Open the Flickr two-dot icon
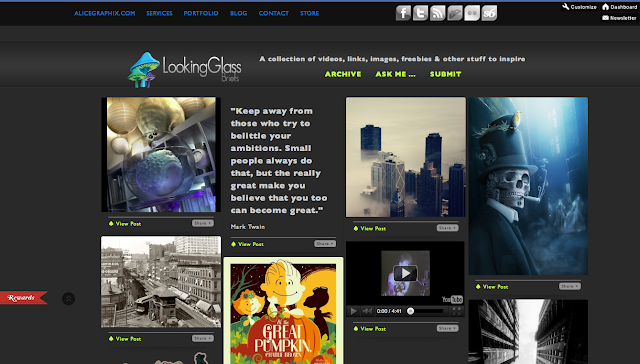The width and height of the screenshot is (640, 364). [x=472, y=13]
